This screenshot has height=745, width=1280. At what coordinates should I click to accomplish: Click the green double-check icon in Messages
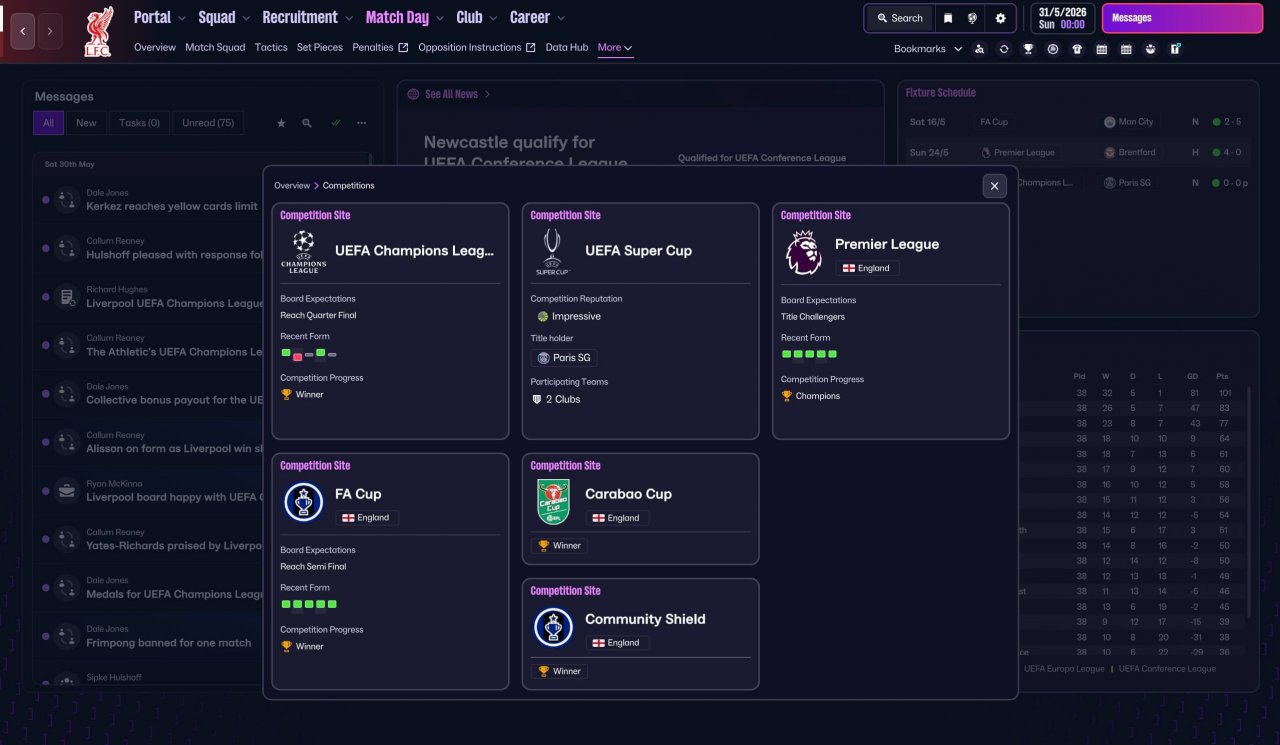click(335, 123)
